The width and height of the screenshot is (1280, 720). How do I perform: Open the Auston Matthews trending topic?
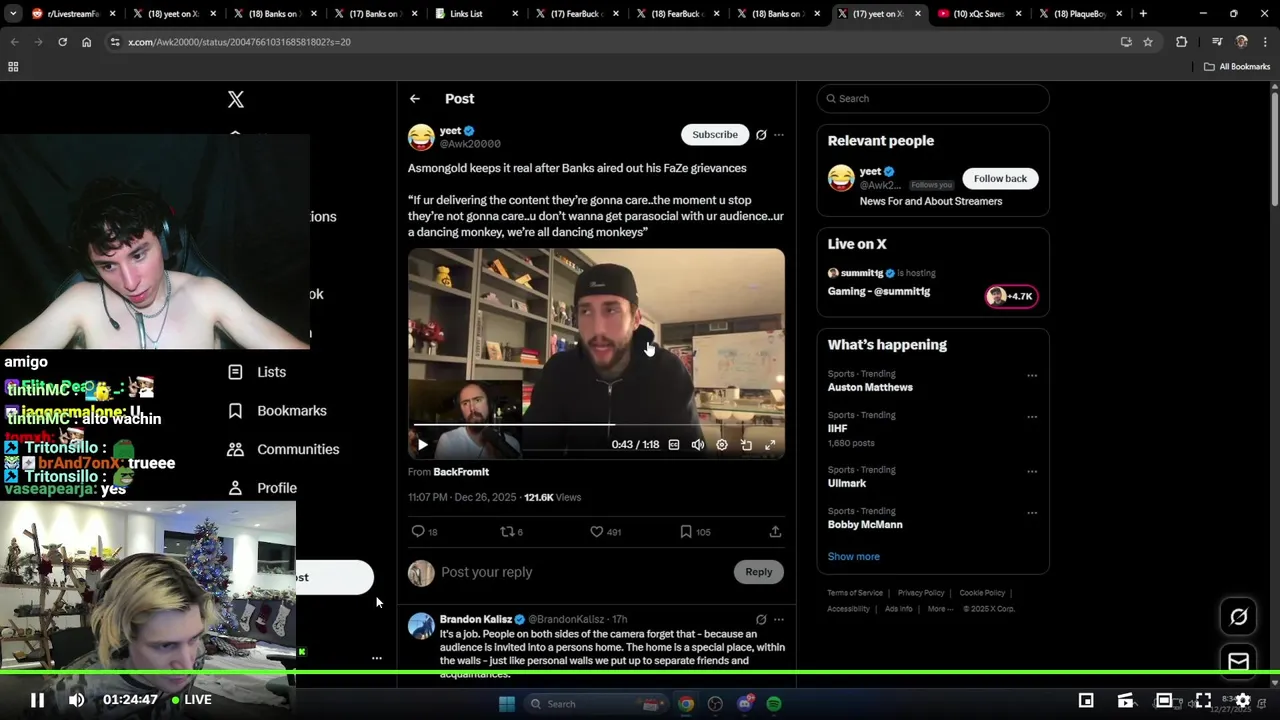tap(870, 388)
